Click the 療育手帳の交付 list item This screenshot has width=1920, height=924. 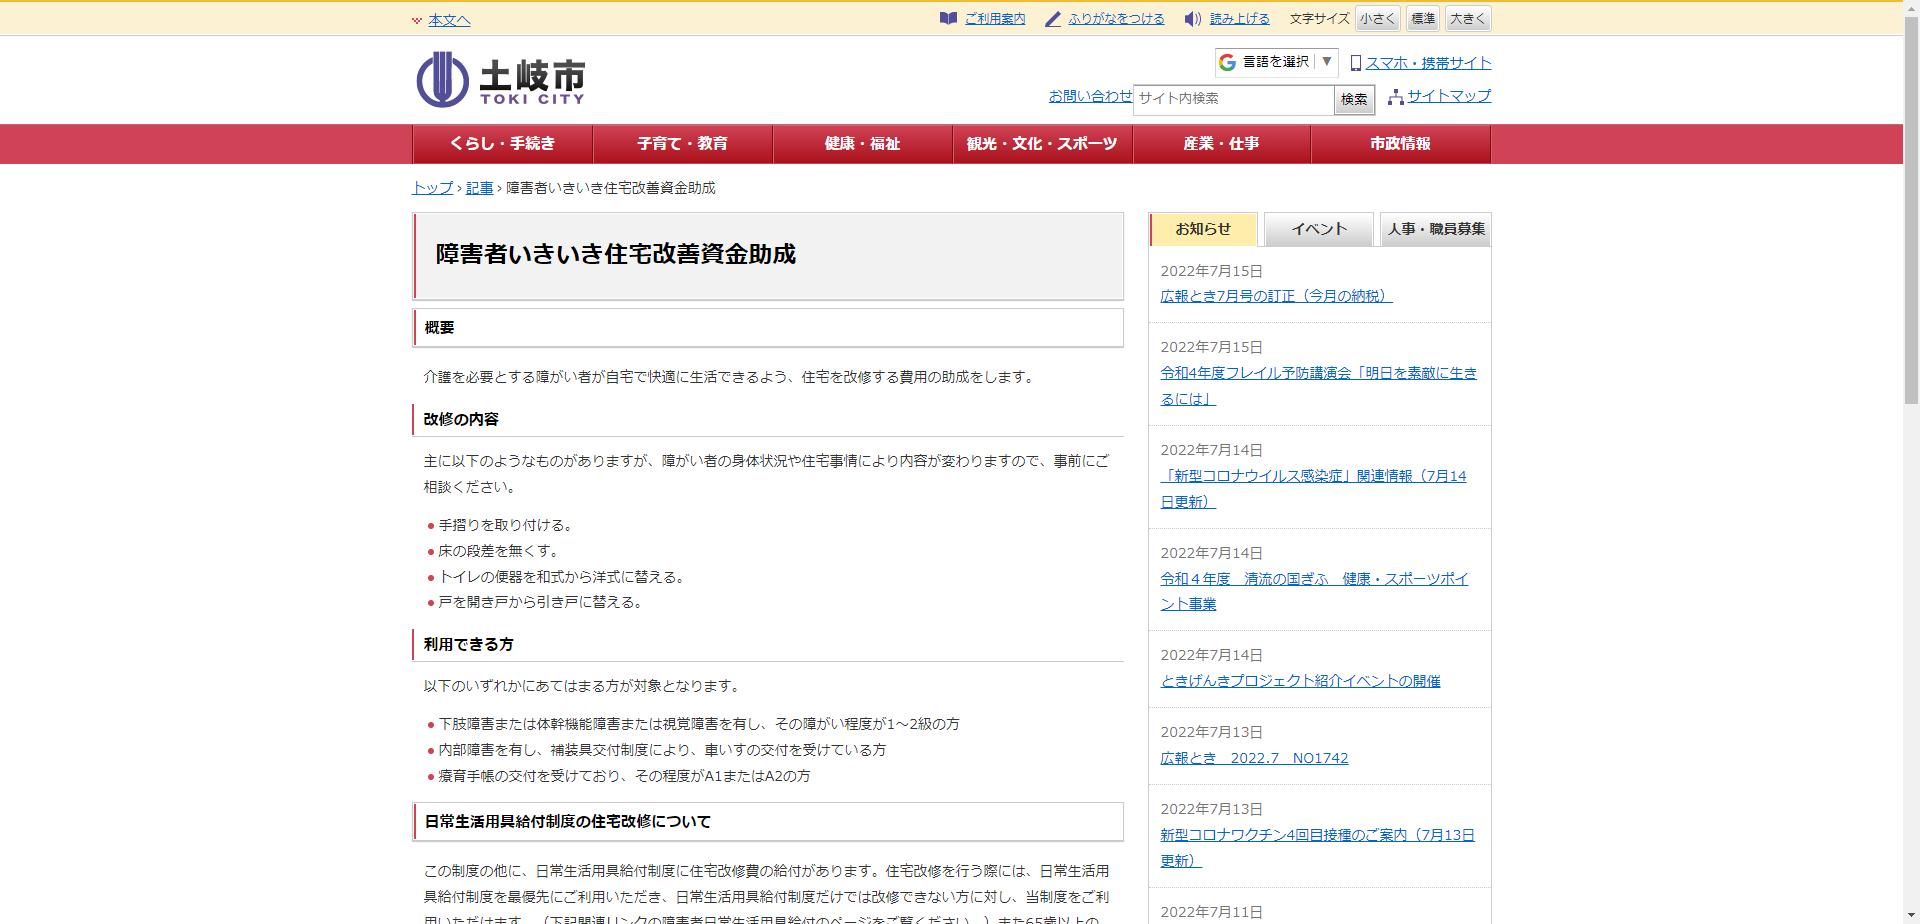624,776
